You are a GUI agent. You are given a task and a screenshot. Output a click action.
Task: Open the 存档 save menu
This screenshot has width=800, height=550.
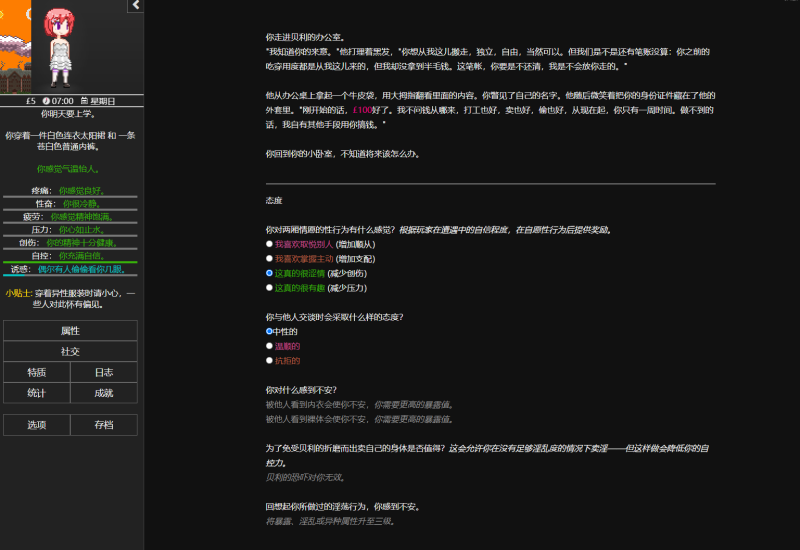[104, 425]
